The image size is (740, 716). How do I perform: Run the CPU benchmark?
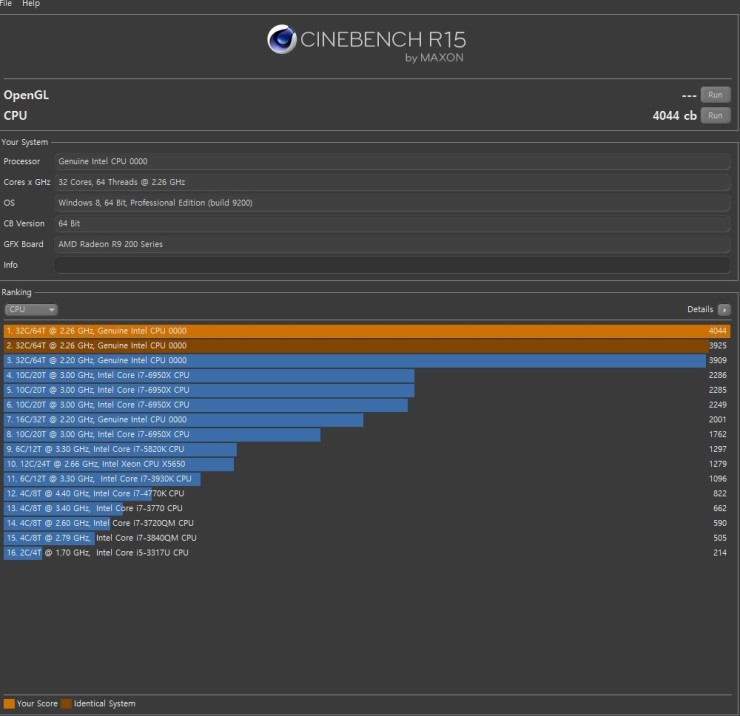715,116
